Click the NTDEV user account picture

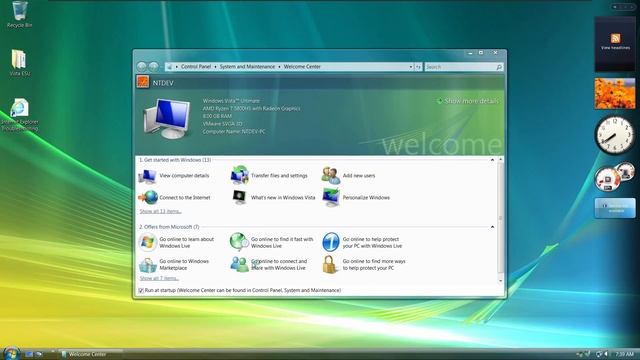coord(143,82)
